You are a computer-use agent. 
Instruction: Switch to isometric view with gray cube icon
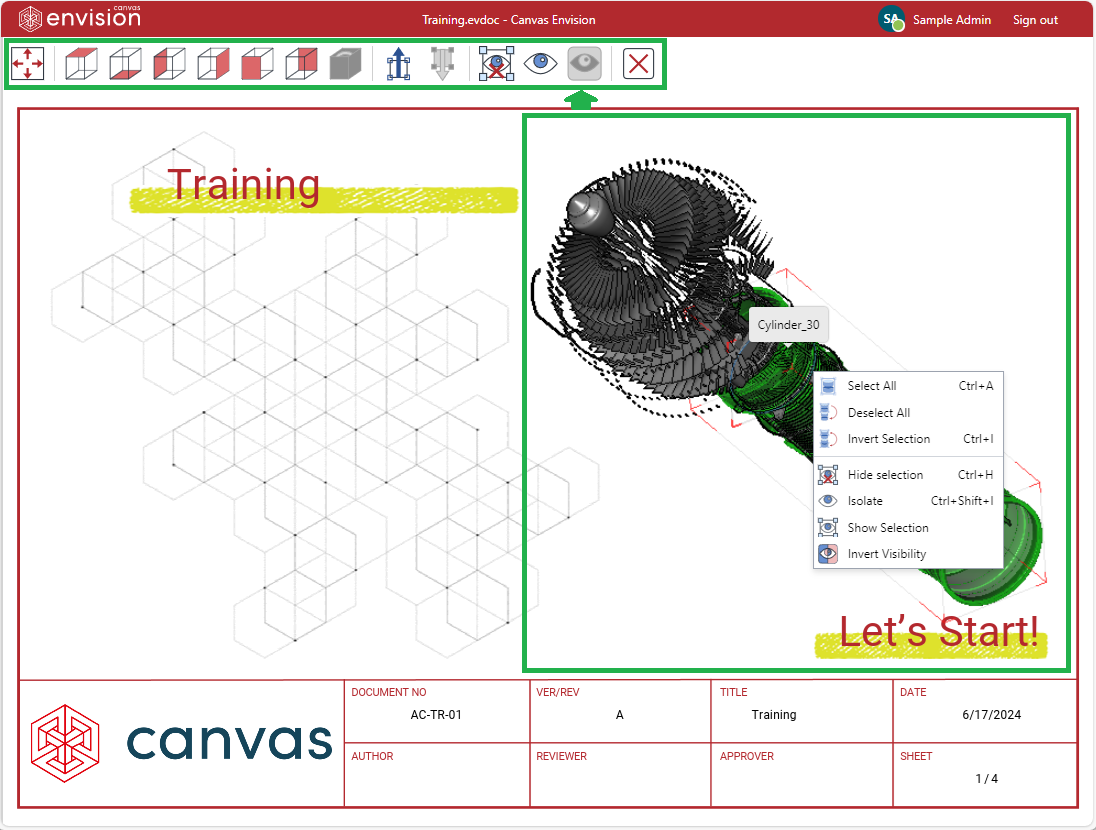(x=345, y=63)
